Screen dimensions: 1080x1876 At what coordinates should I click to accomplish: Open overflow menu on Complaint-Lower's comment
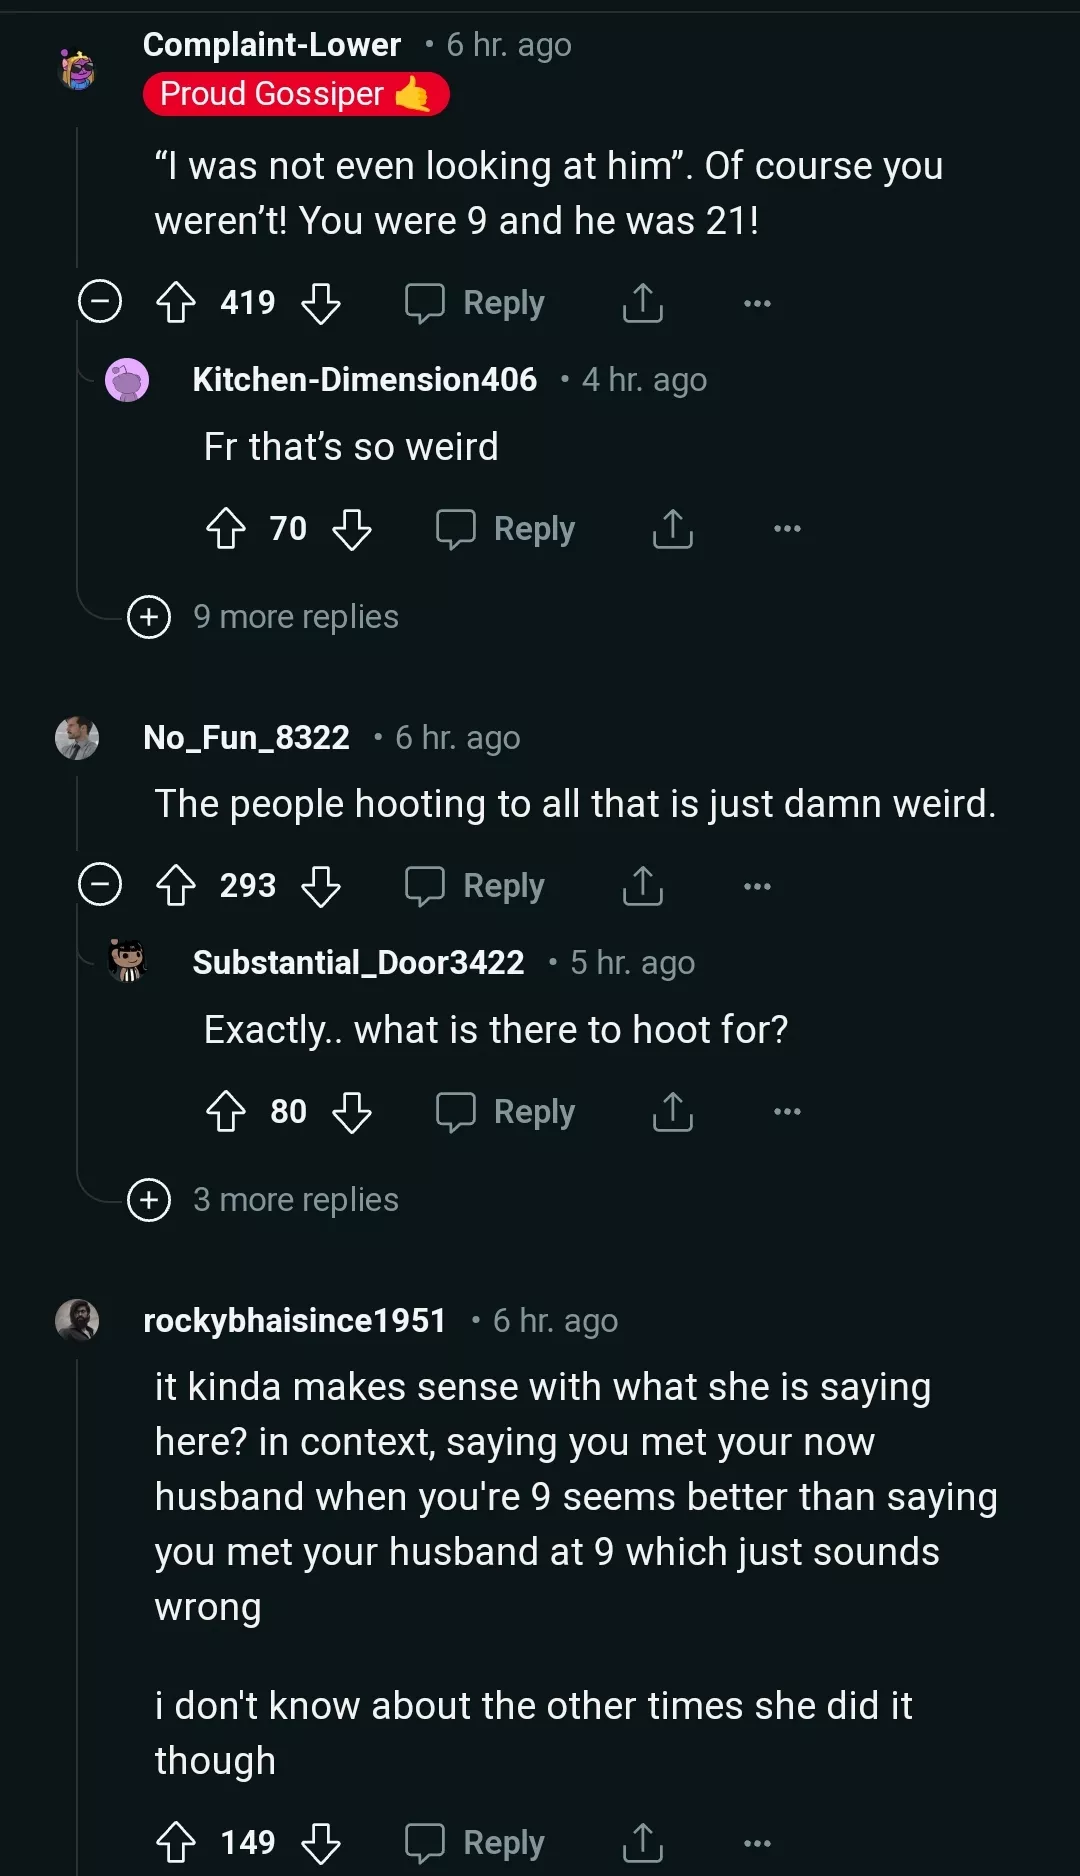757,302
